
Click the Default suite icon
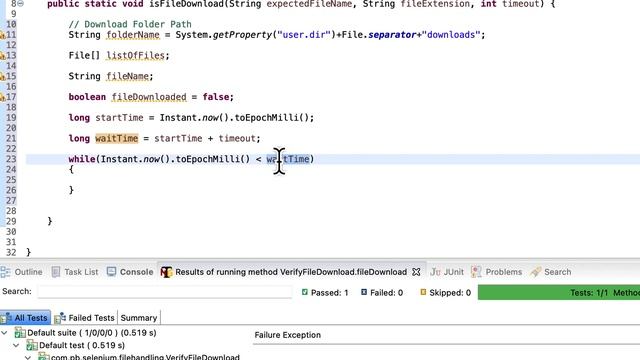20,333
